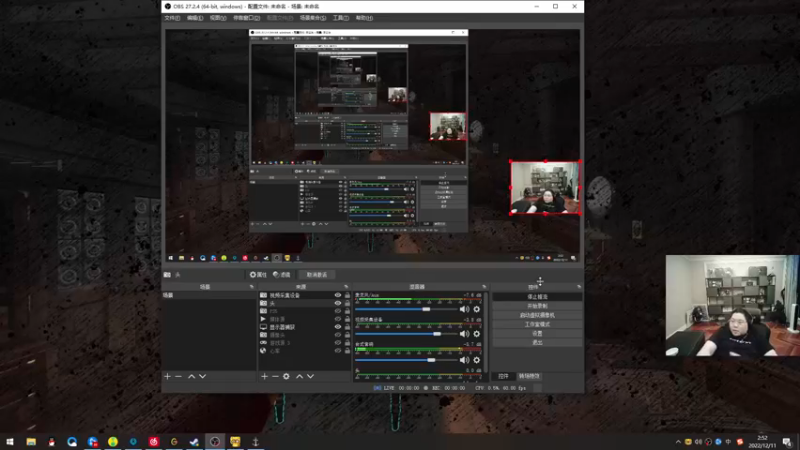Screen dimensions: 800x450
Task: Click the 停止推流 button
Action: click(537, 296)
